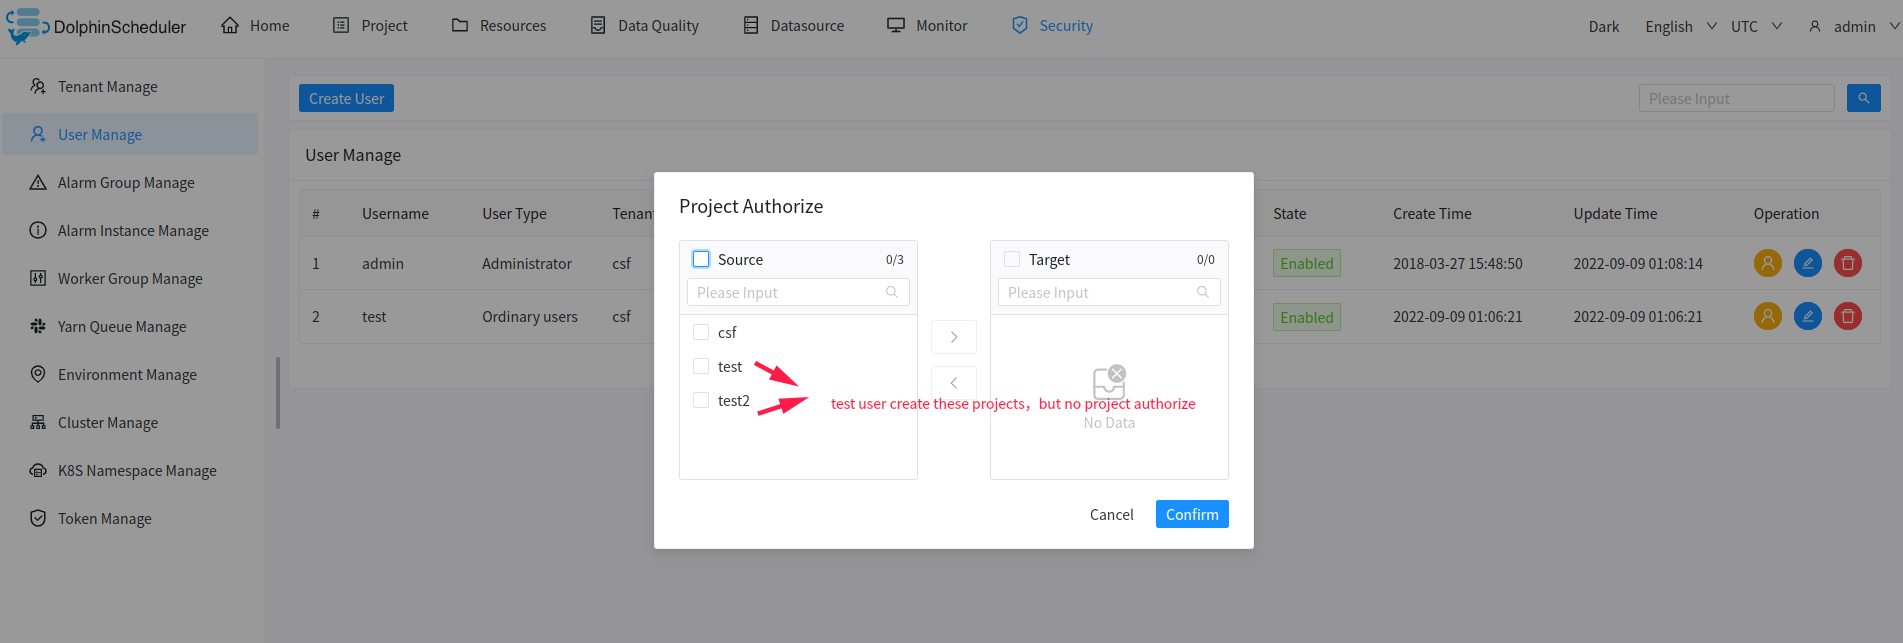This screenshot has height=643, width=1903.
Task: Click the search icon in Source filter
Action: [892, 292]
